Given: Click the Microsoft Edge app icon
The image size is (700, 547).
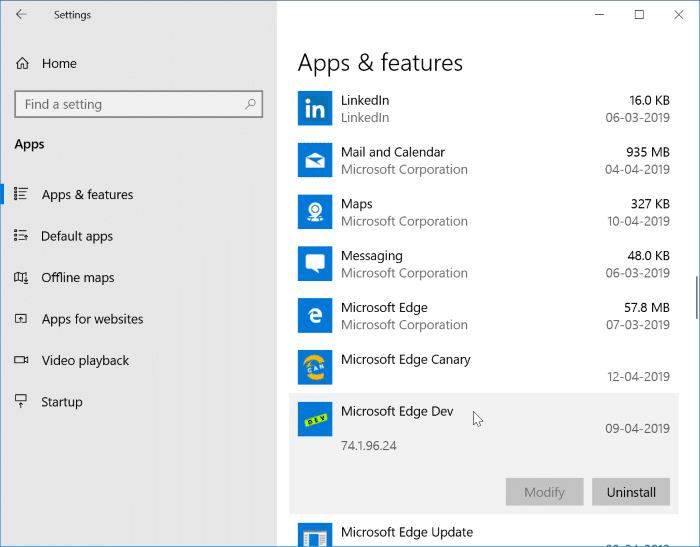Looking at the screenshot, I should [x=315, y=316].
